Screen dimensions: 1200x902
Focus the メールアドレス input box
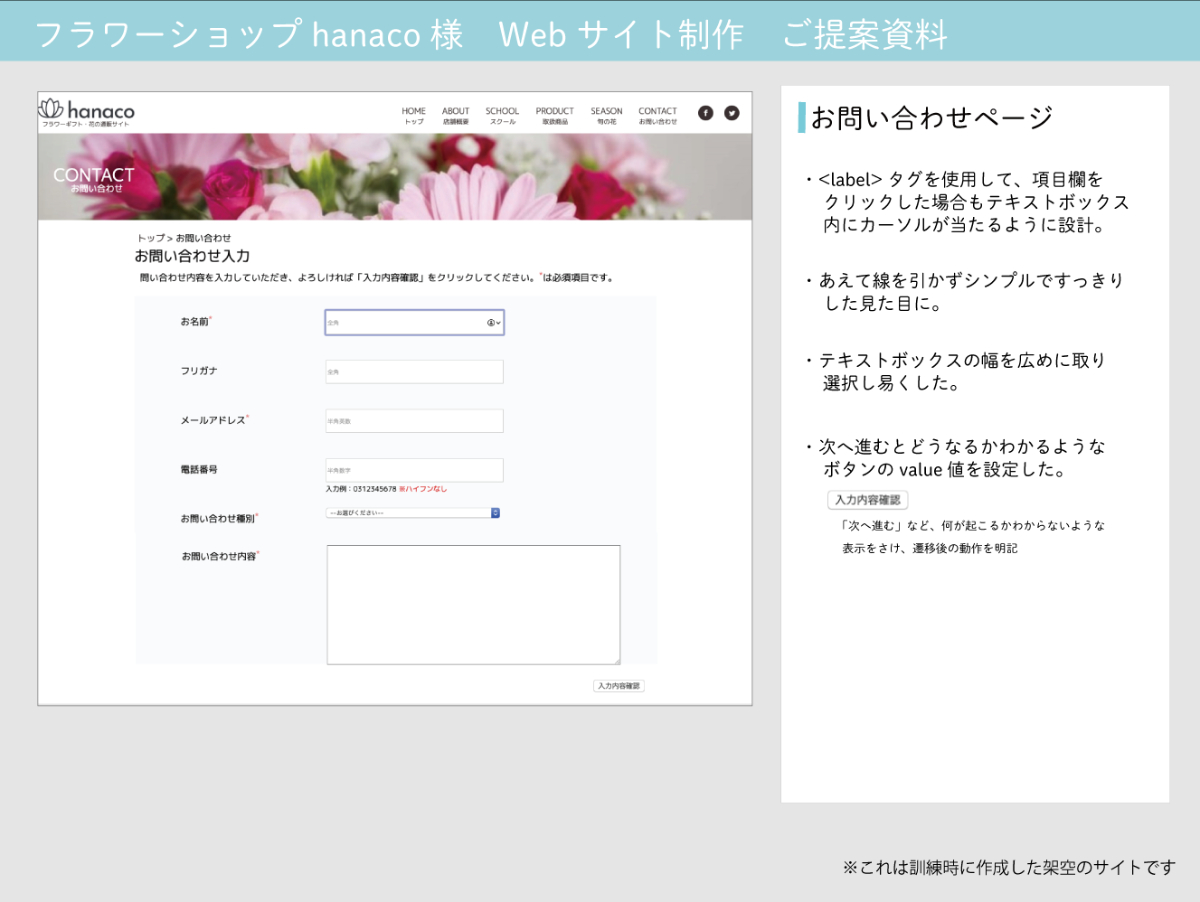point(414,421)
